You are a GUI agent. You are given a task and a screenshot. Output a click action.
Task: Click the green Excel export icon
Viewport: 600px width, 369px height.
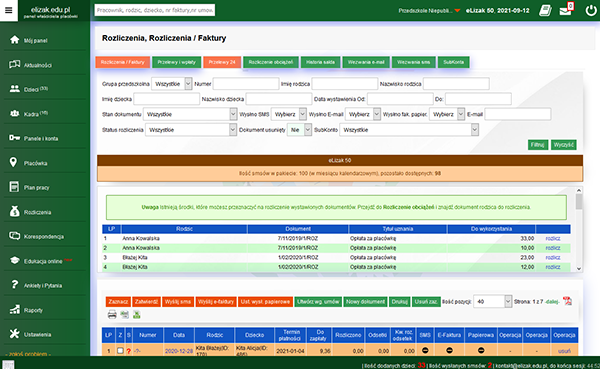(137, 315)
